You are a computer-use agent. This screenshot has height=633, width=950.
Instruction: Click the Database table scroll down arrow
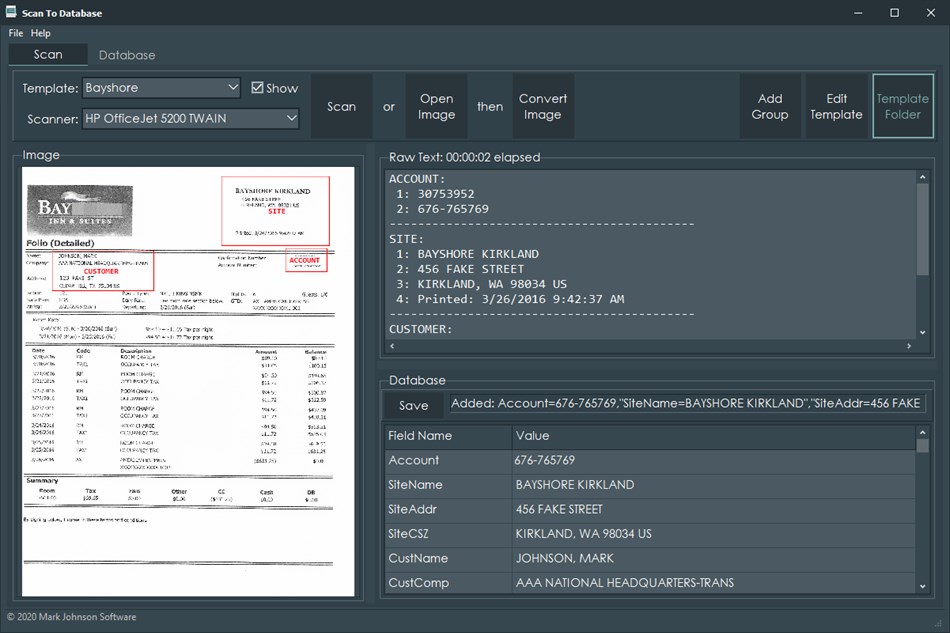[x=922, y=586]
